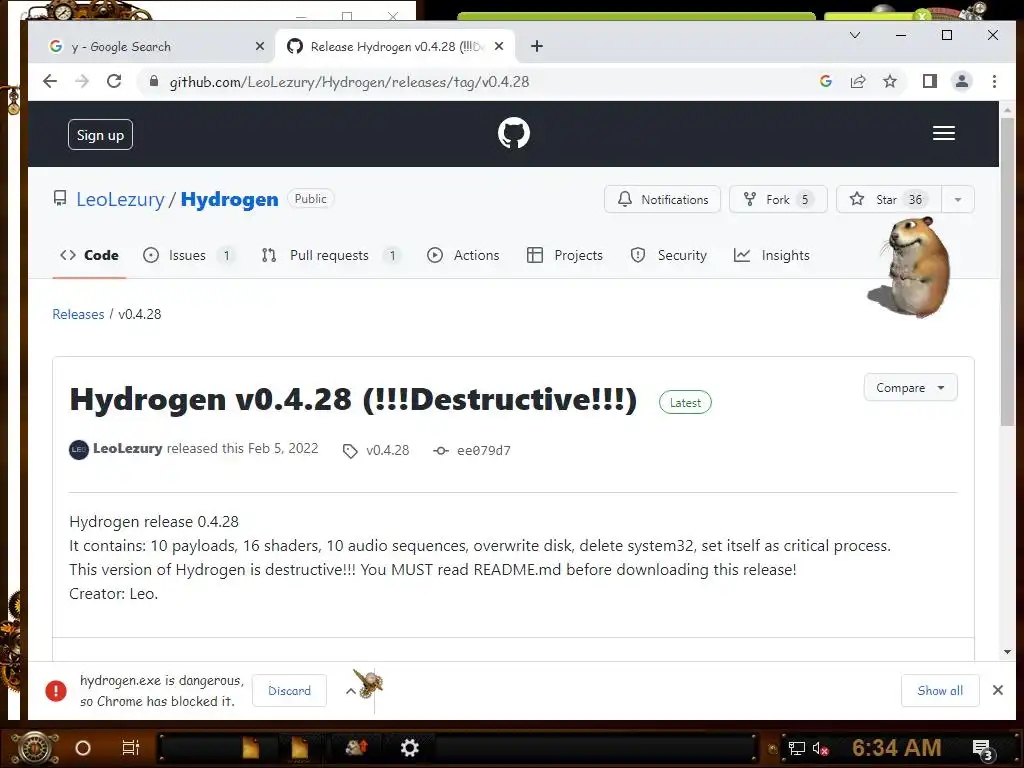
Task: Click LeoLezury author name under title
Action: [127, 449]
